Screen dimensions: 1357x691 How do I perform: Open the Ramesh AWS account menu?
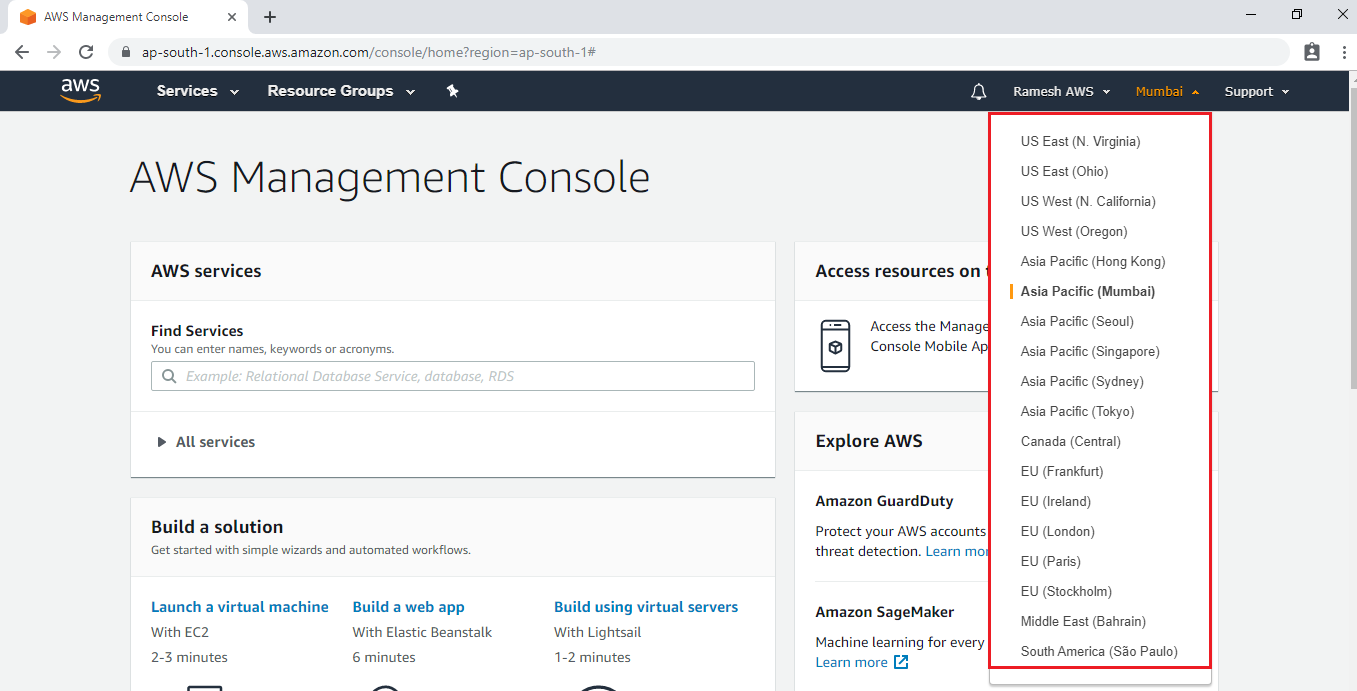tap(1062, 92)
